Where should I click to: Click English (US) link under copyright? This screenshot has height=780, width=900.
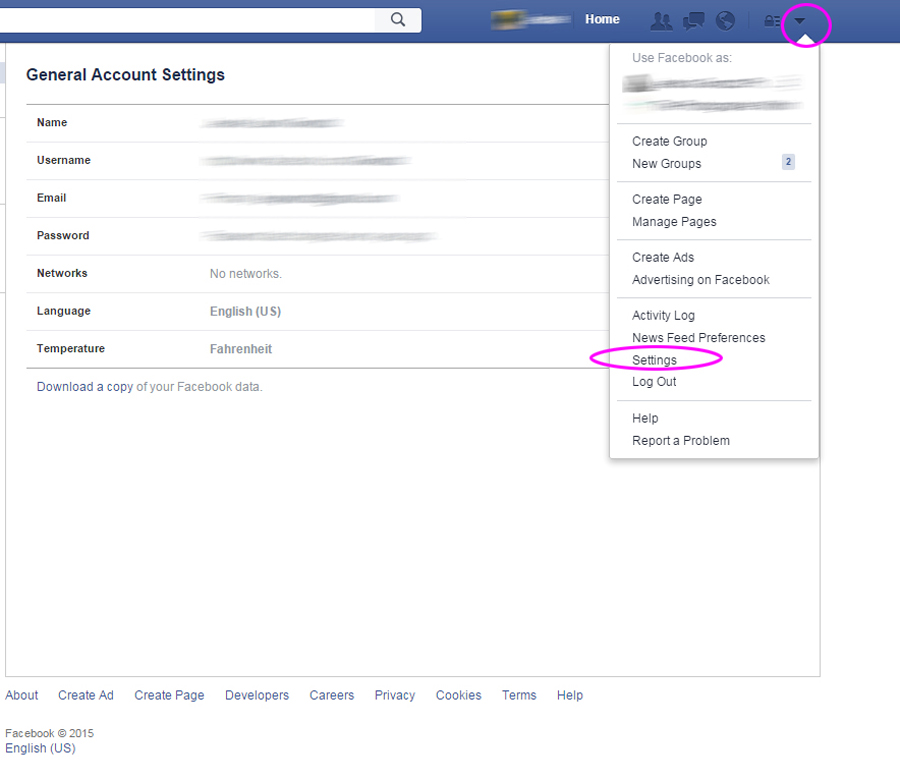point(40,748)
